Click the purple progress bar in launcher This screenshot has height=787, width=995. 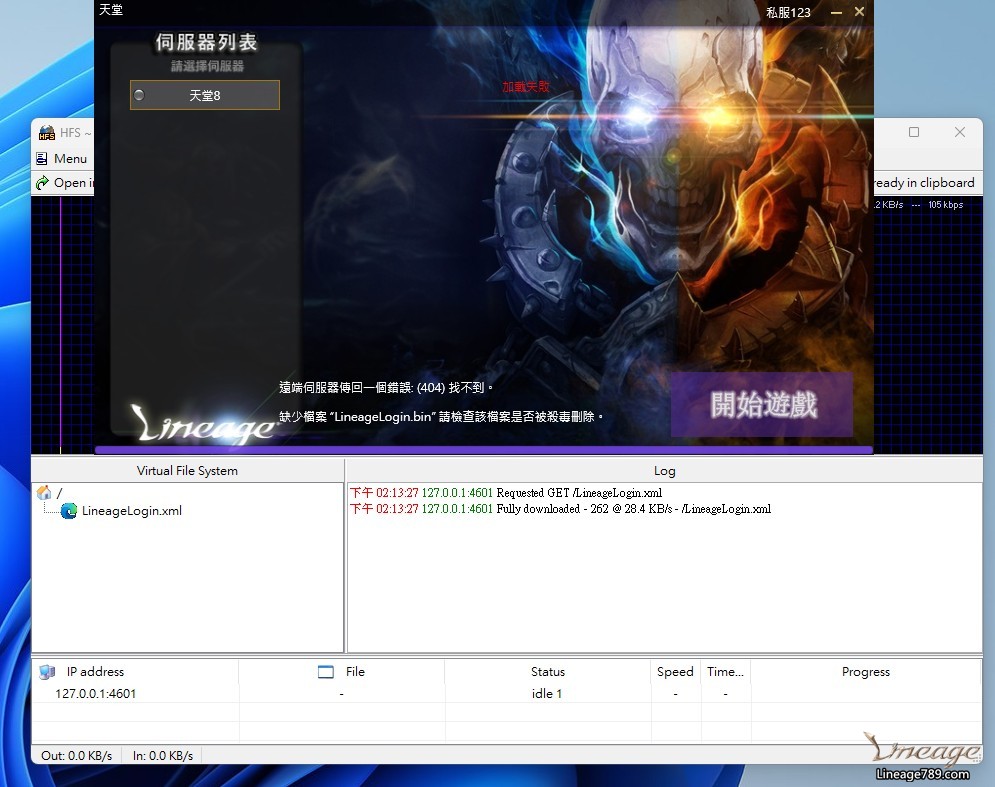(484, 450)
